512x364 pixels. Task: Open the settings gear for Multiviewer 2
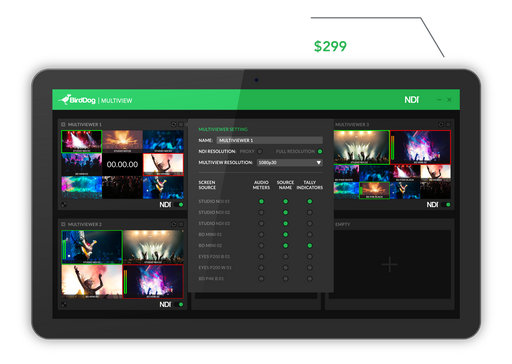[174, 224]
